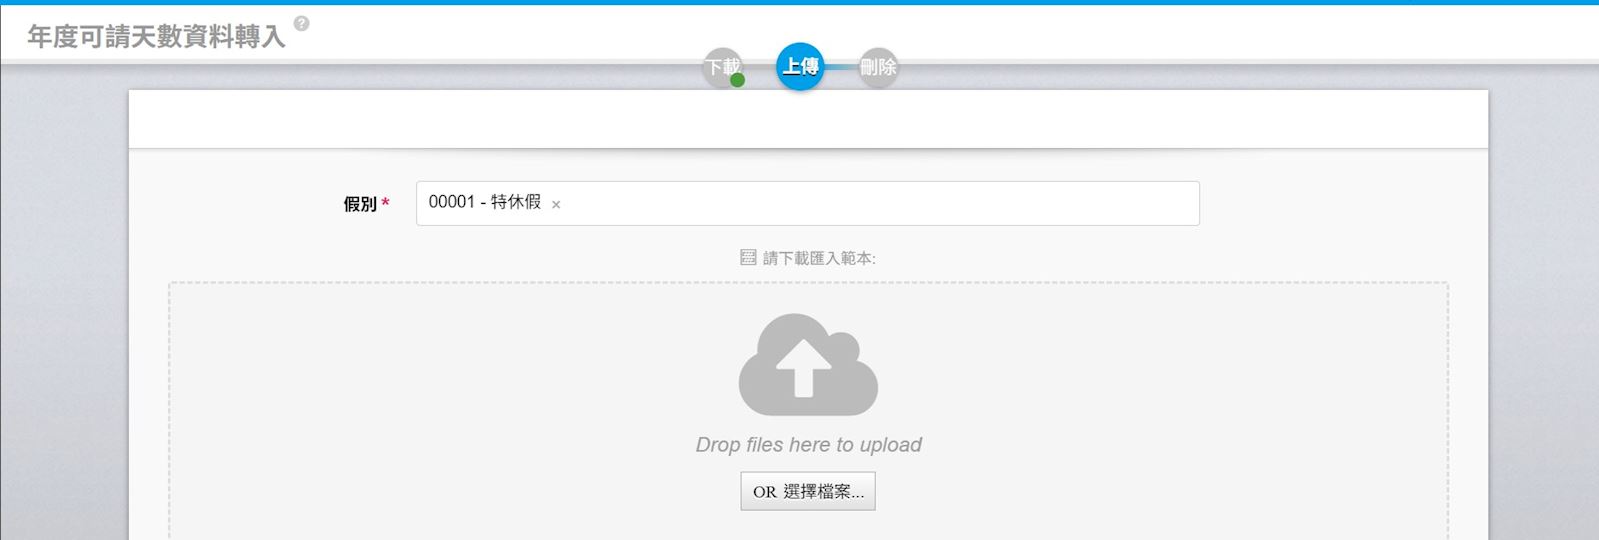Open the 請下載匯入範本 text link

coord(819,258)
